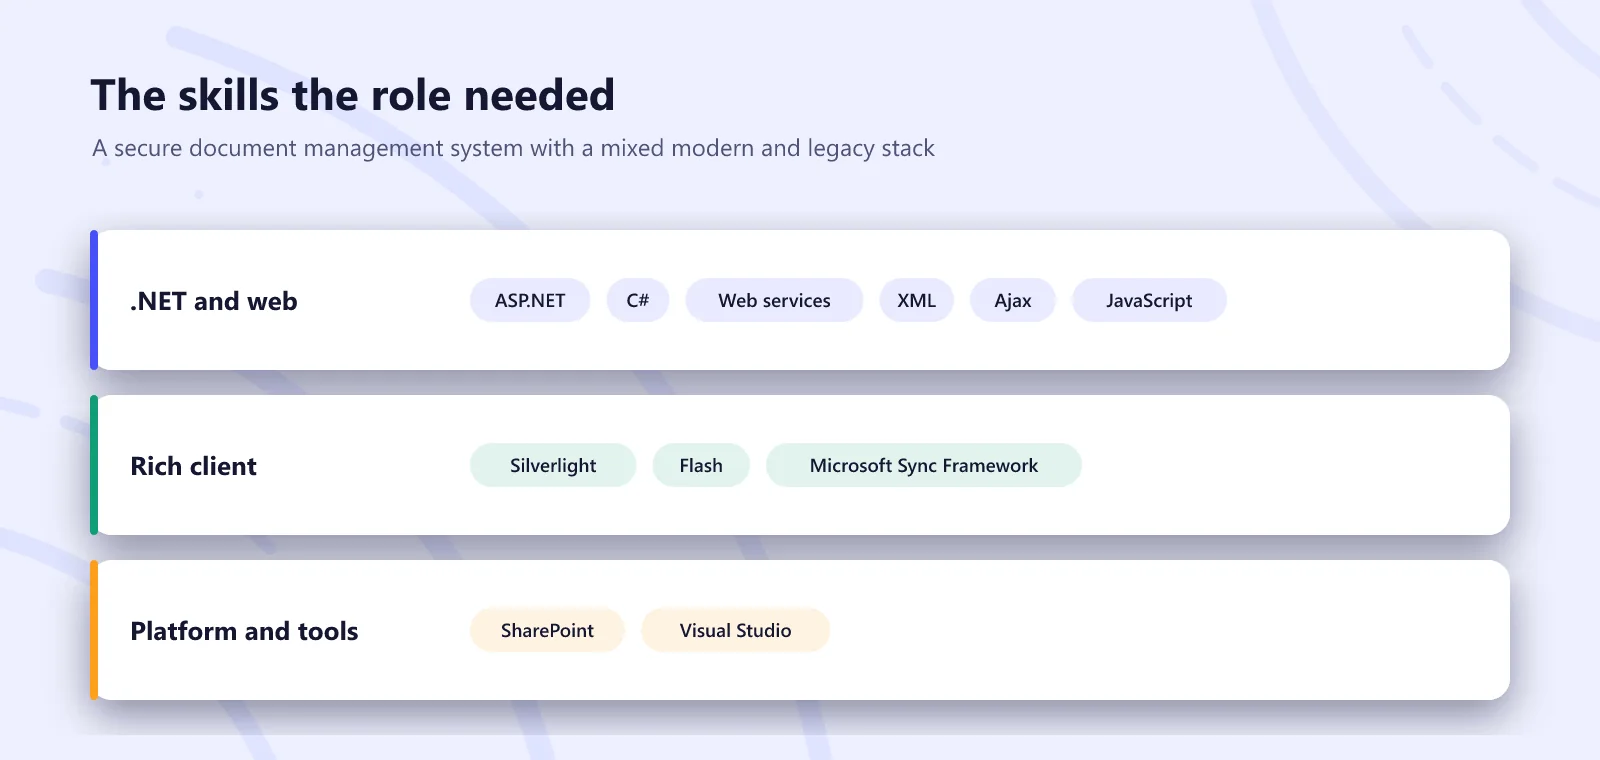Select the C# skill pill
The height and width of the screenshot is (760, 1600).
(x=638, y=300)
